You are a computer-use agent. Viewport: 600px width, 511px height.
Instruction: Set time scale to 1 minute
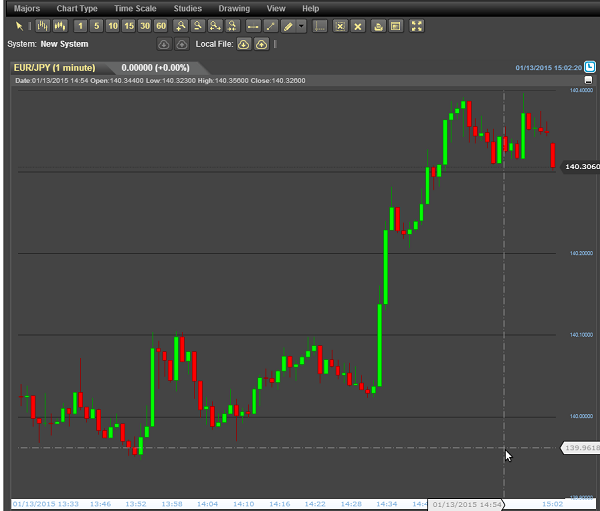pyautogui.click(x=80, y=26)
